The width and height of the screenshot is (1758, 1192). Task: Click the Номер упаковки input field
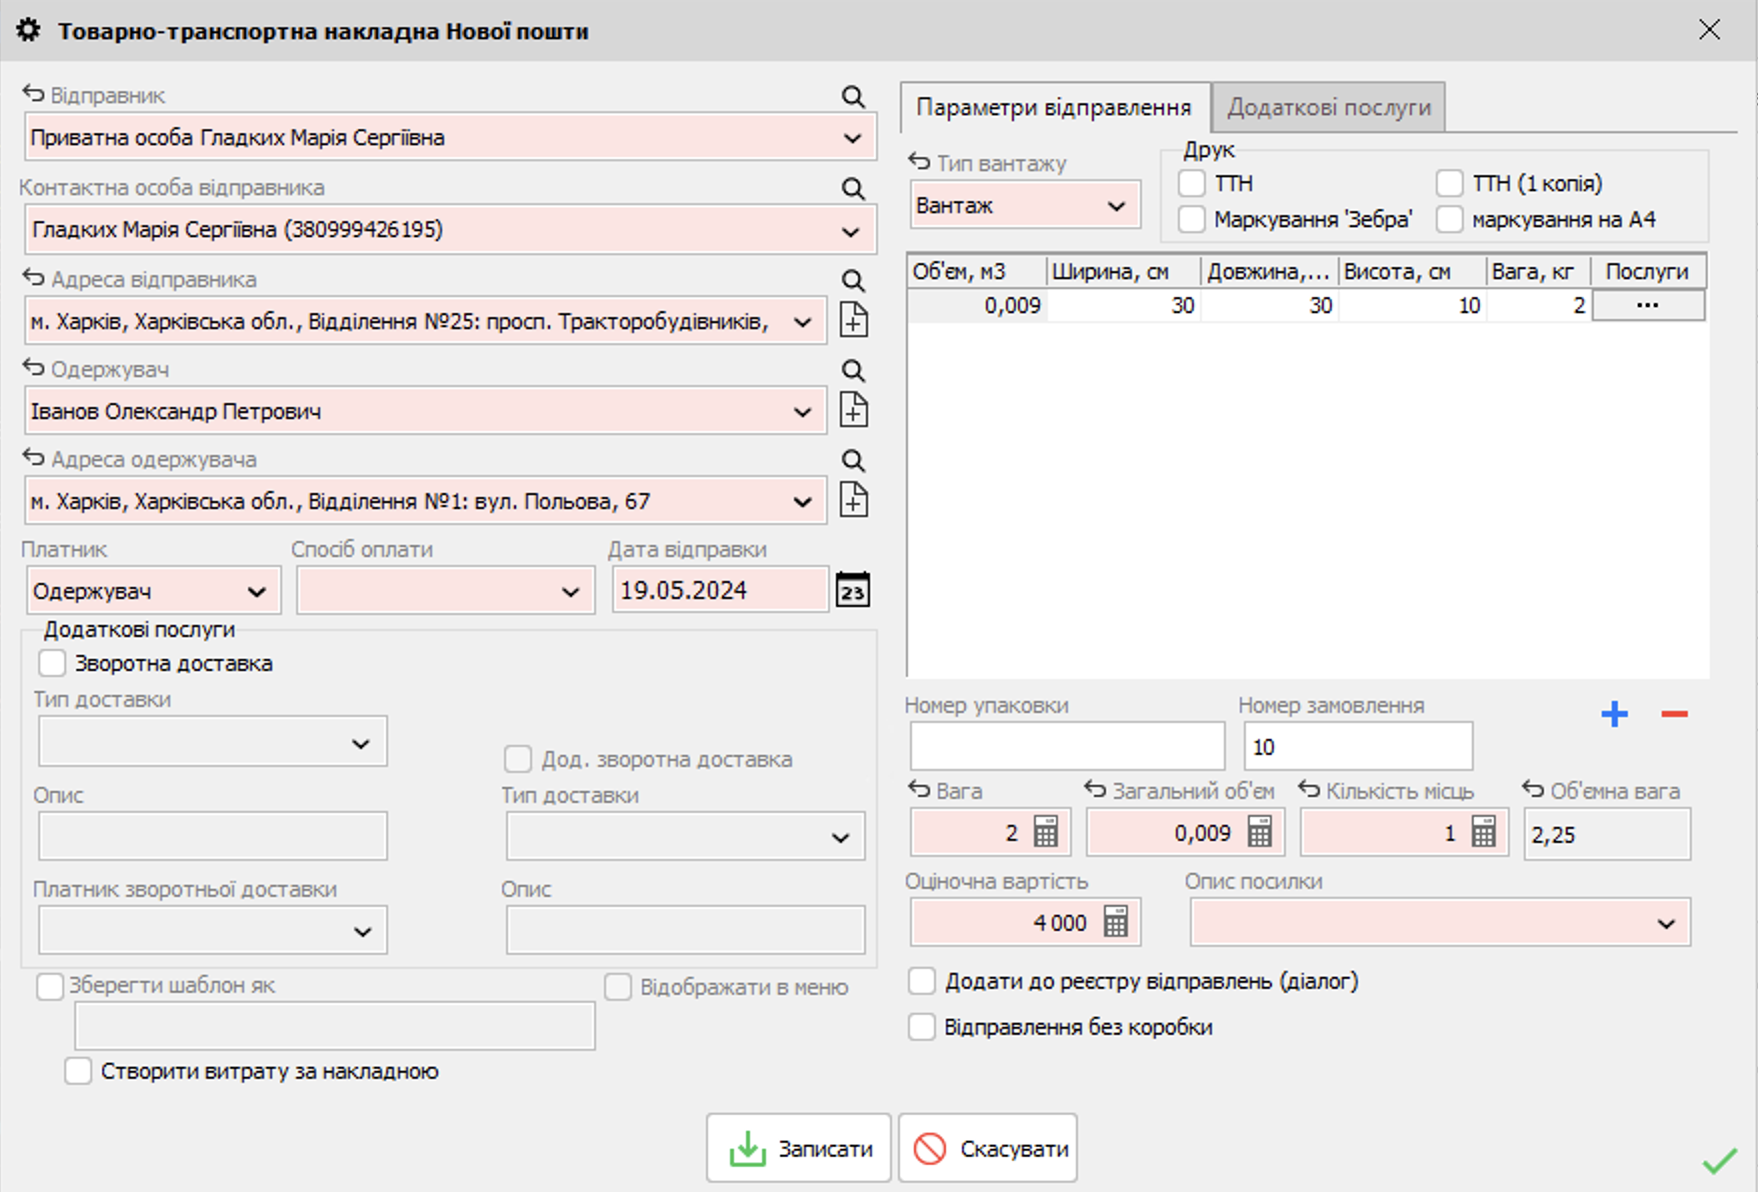point(1066,747)
